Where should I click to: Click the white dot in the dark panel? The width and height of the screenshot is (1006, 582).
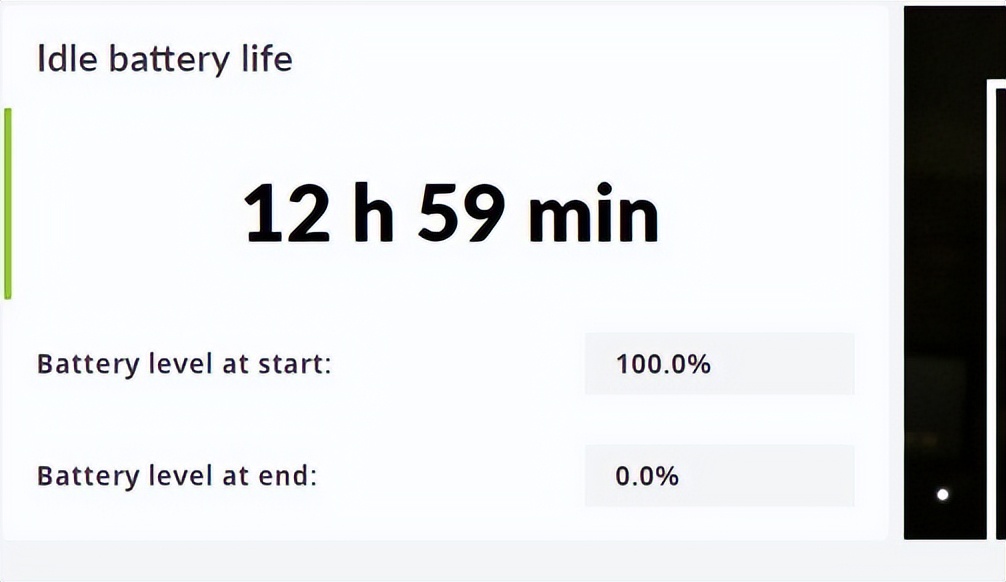tap(942, 494)
